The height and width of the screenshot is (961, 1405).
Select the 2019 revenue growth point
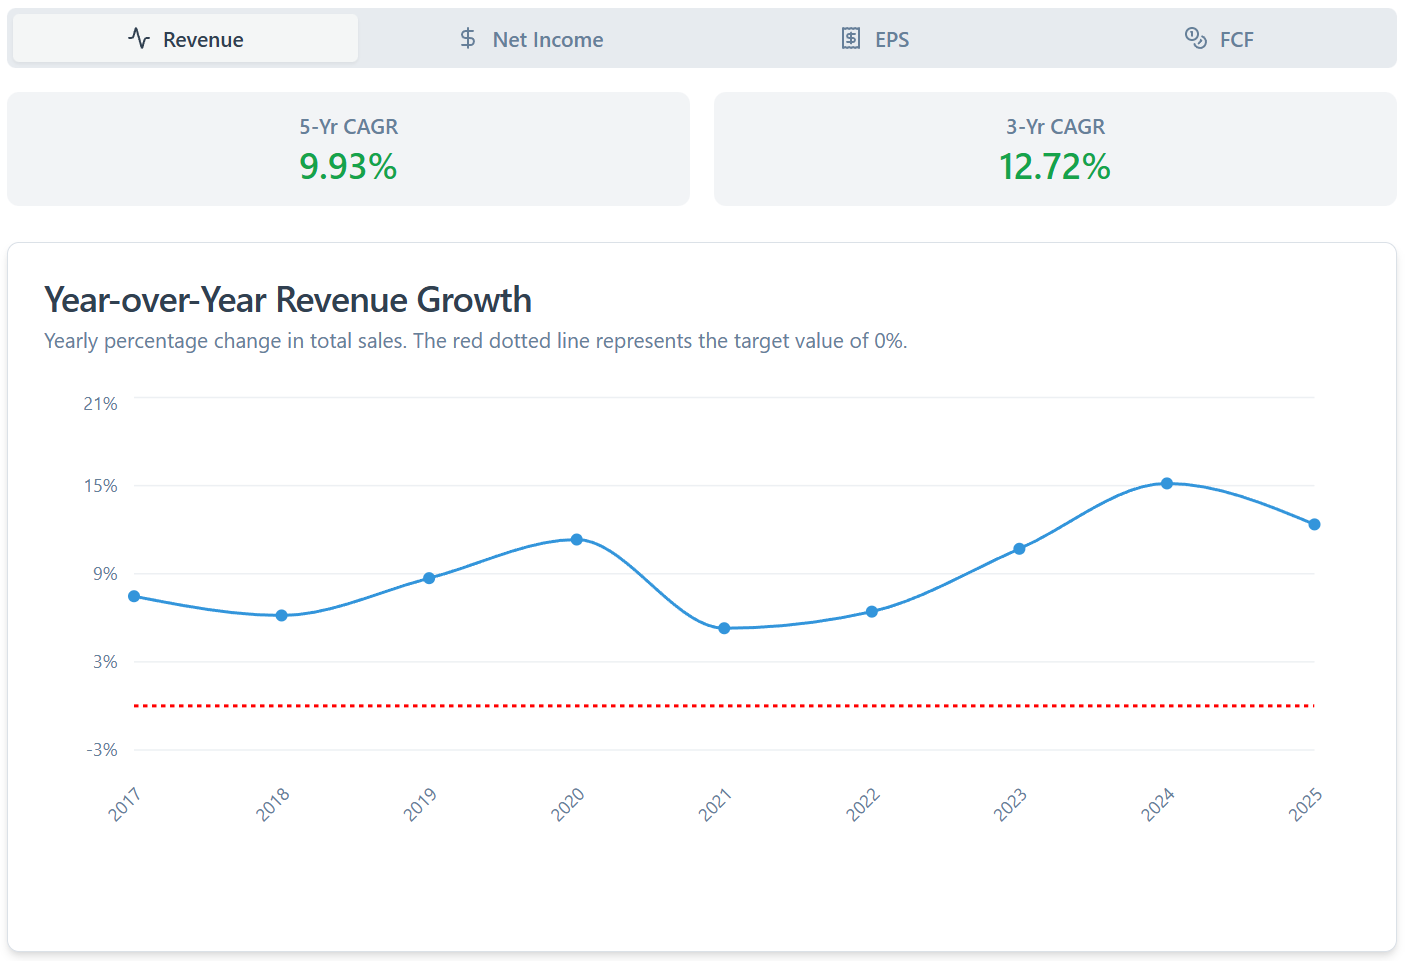coord(429,578)
